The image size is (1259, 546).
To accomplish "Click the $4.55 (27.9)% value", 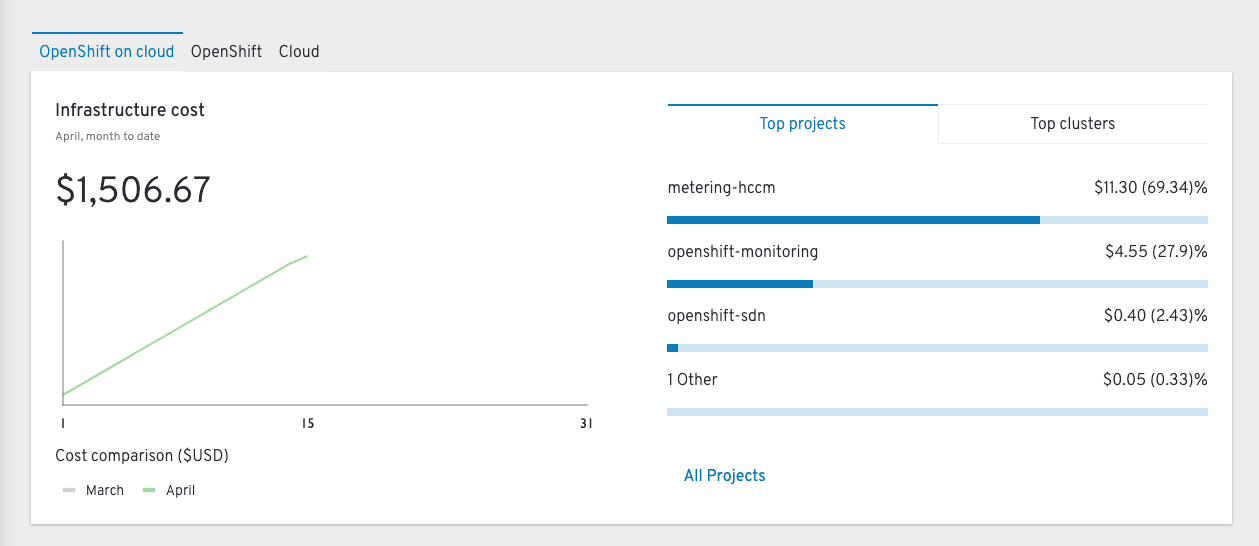I will pyautogui.click(x=1156, y=252).
